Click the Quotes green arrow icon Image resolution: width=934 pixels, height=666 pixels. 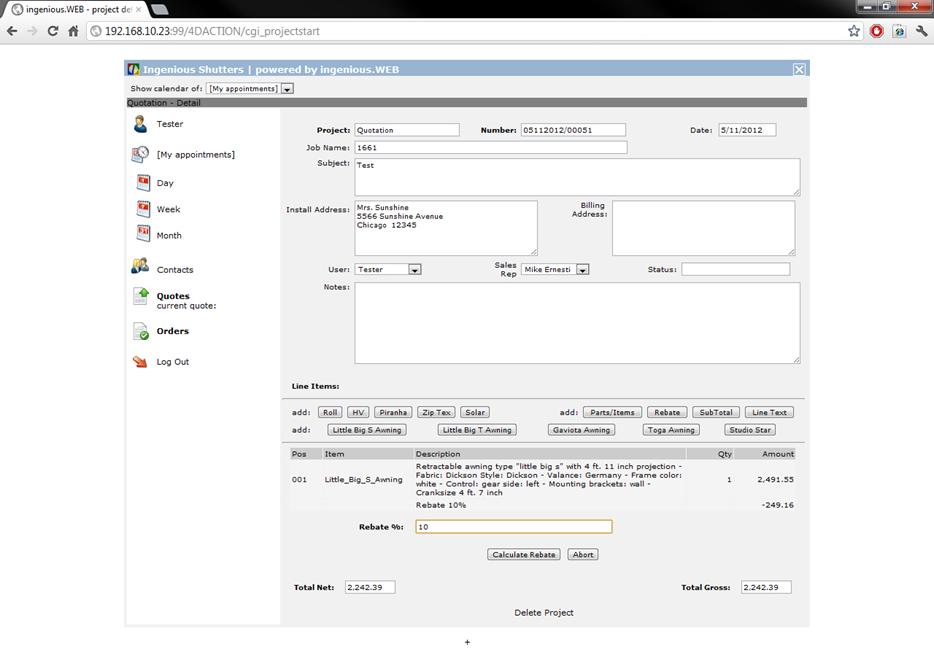point(141,297)
